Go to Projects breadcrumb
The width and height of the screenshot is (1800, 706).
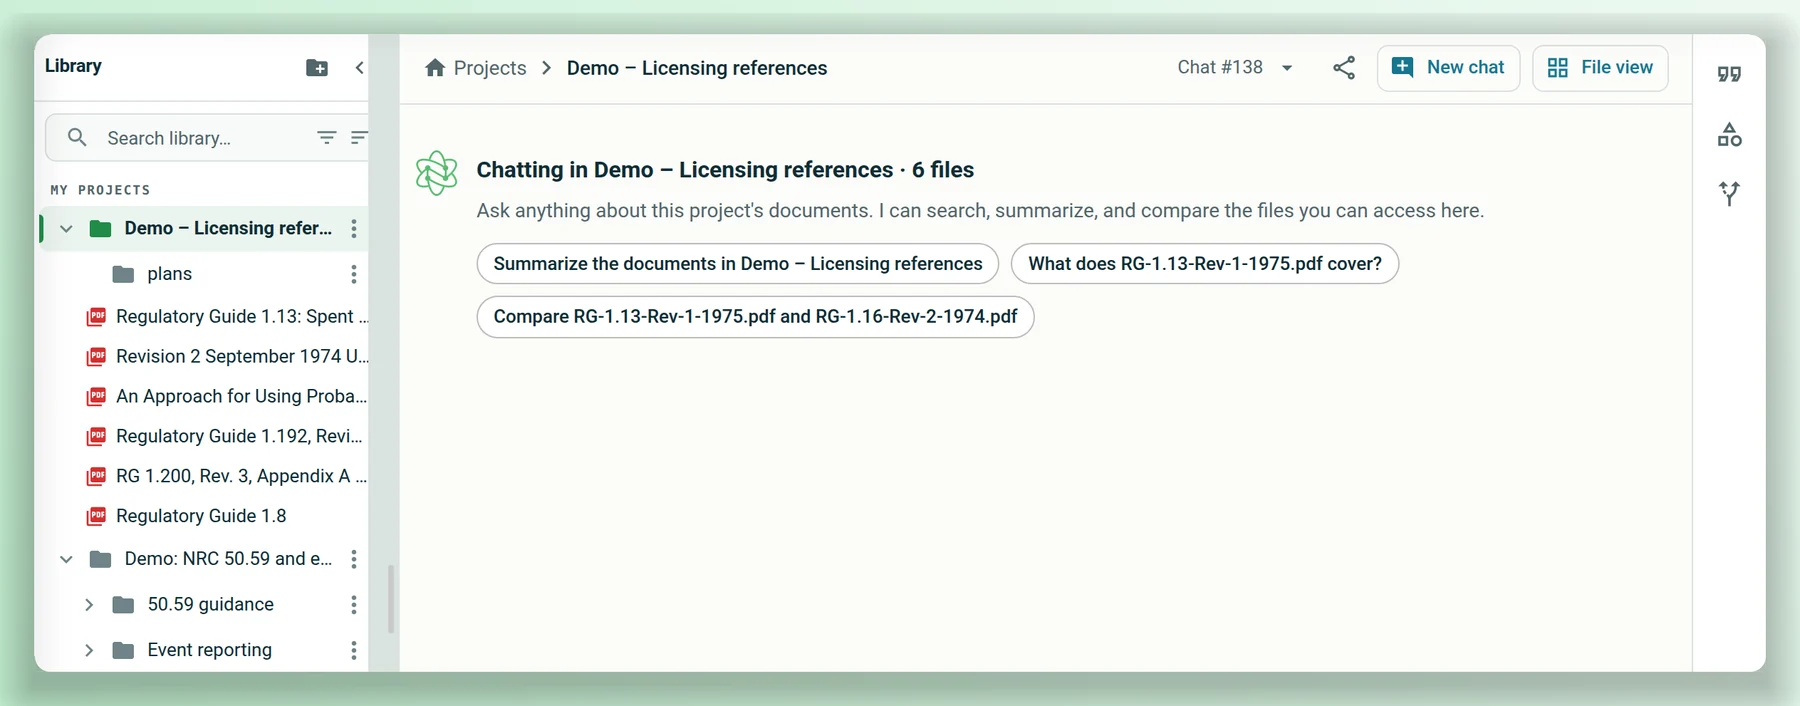490,68
